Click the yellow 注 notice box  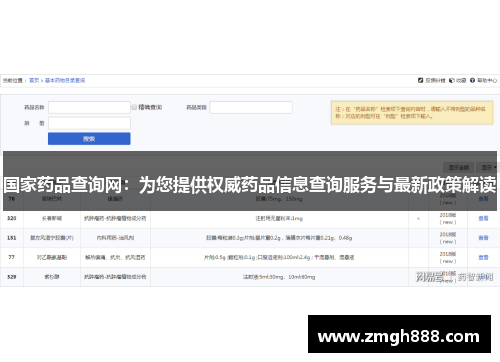click(412, 113)
